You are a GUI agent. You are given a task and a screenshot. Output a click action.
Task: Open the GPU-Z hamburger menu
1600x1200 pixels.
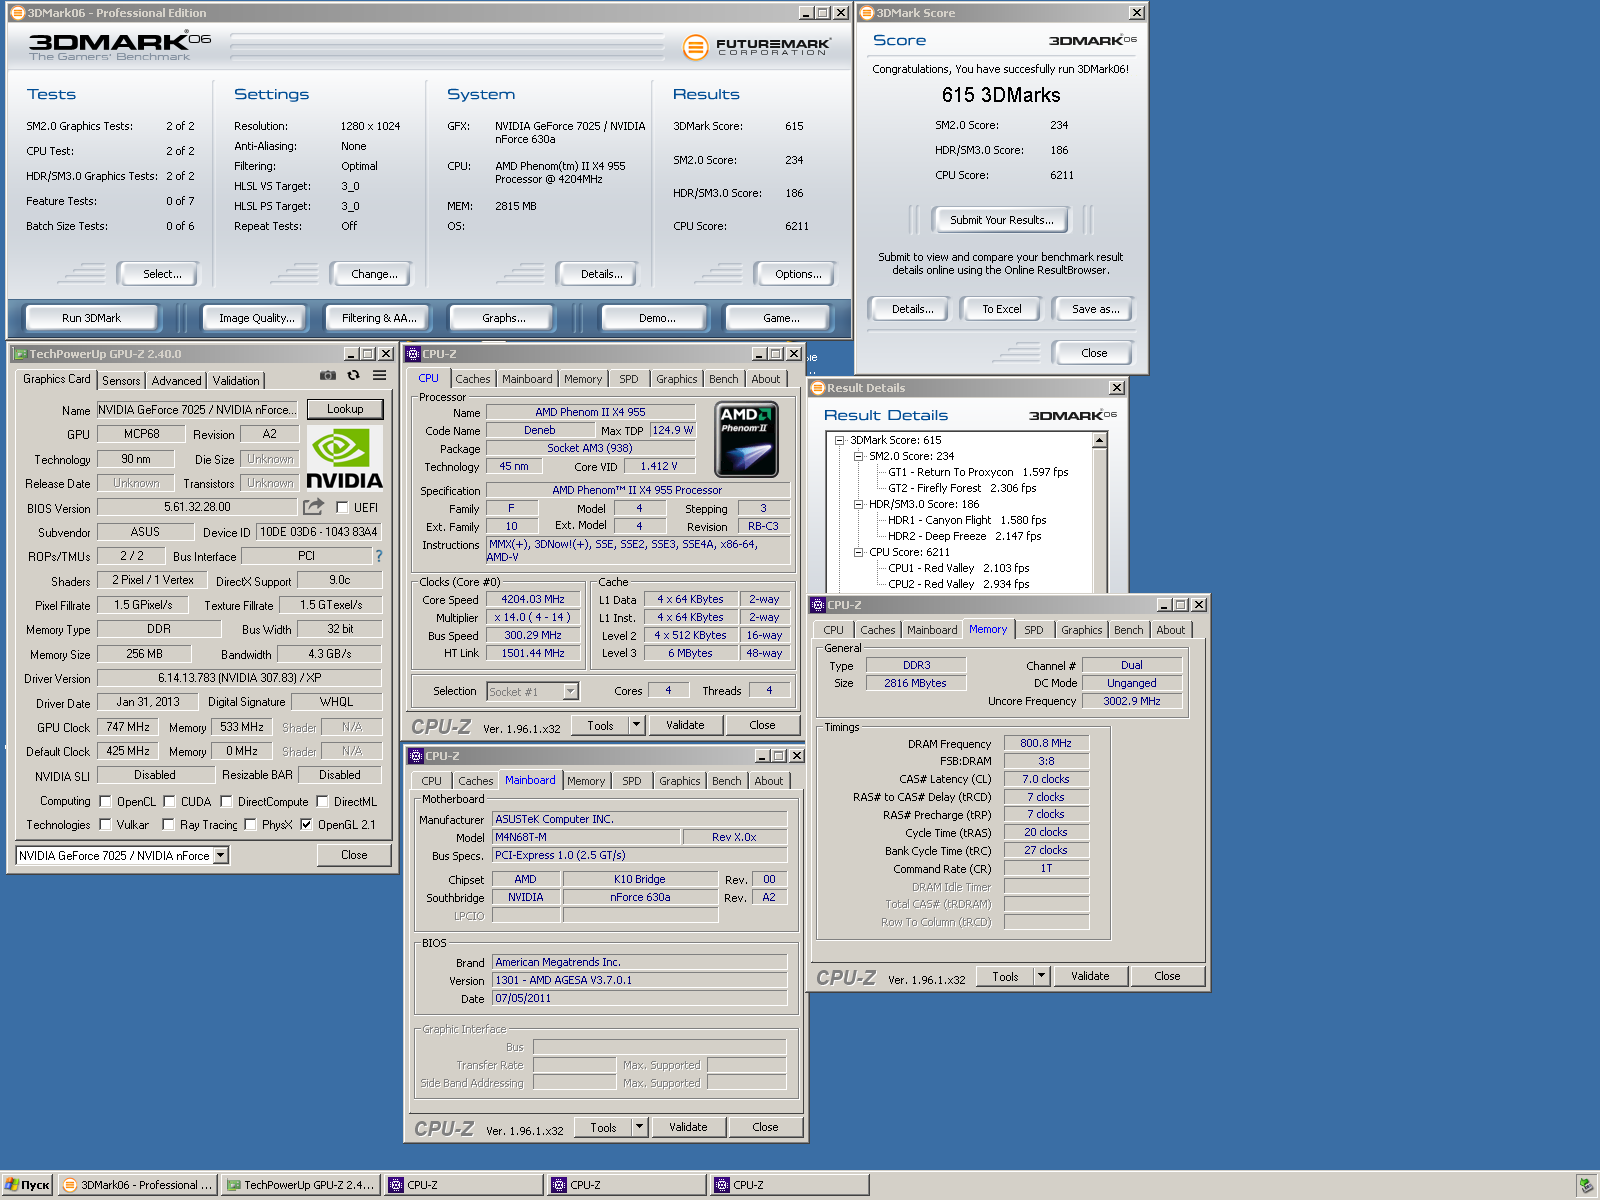[380, 376]
